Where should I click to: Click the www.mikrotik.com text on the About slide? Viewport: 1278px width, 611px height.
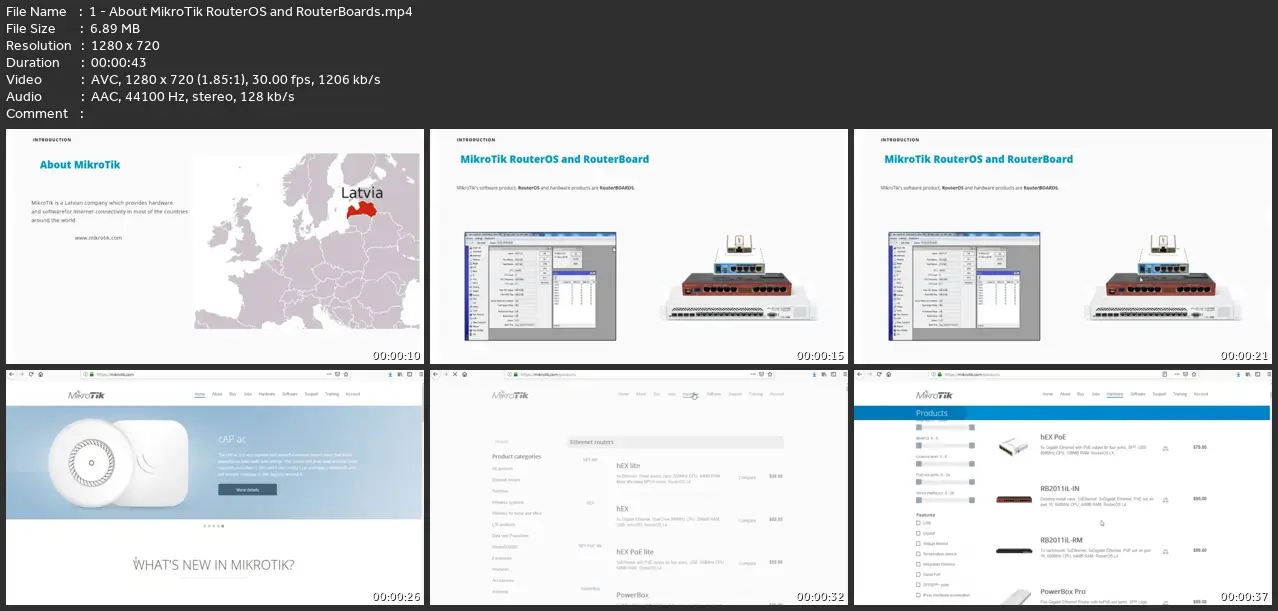(x=98, y=238)
